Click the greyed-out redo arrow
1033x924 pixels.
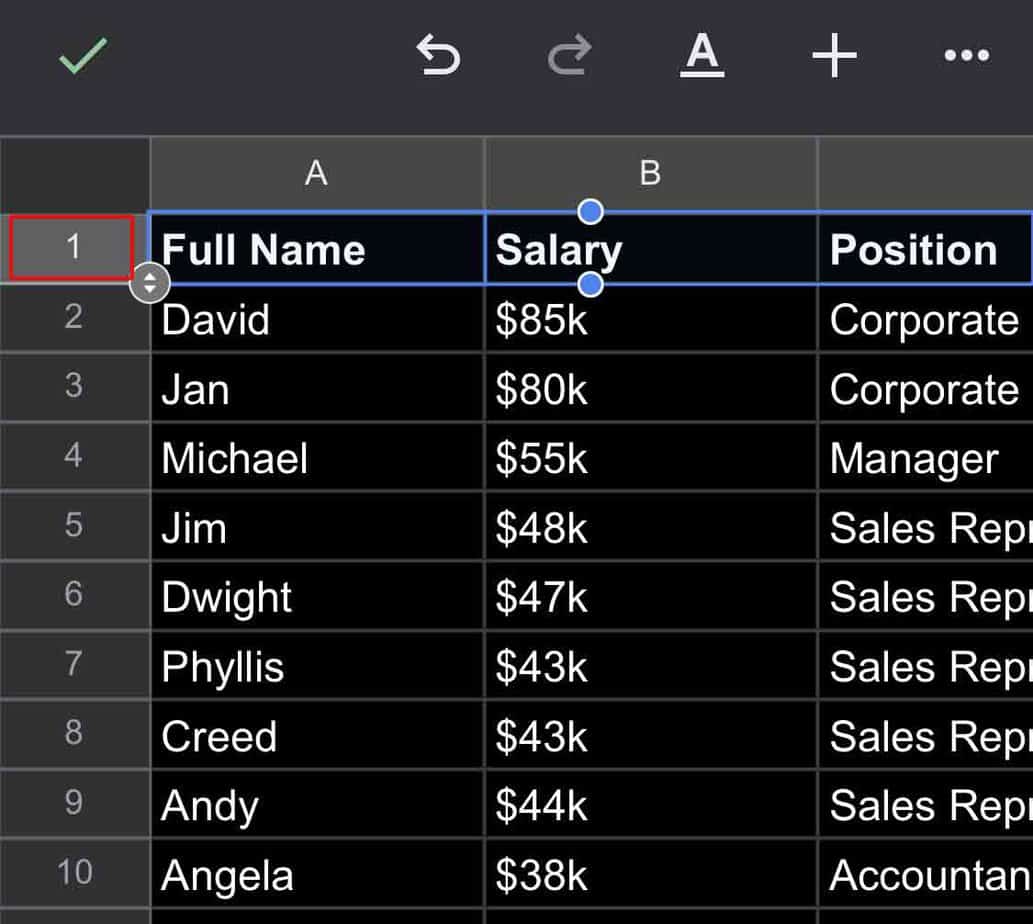(568, 56)
